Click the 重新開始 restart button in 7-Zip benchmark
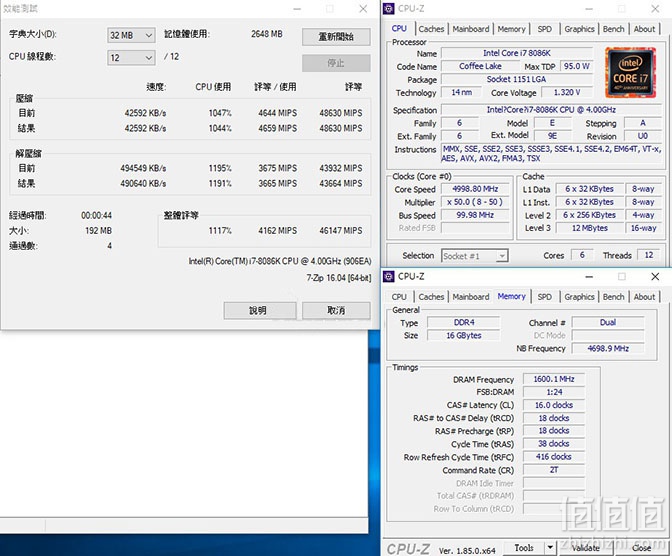This screenshot has width=672, height=556. click(336, 37)
